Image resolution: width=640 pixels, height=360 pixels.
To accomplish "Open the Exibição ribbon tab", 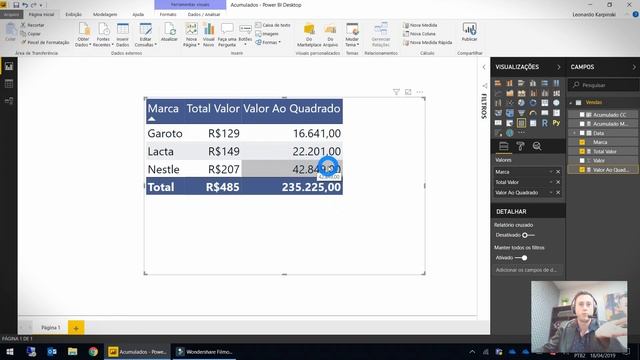I will point(73,14).
